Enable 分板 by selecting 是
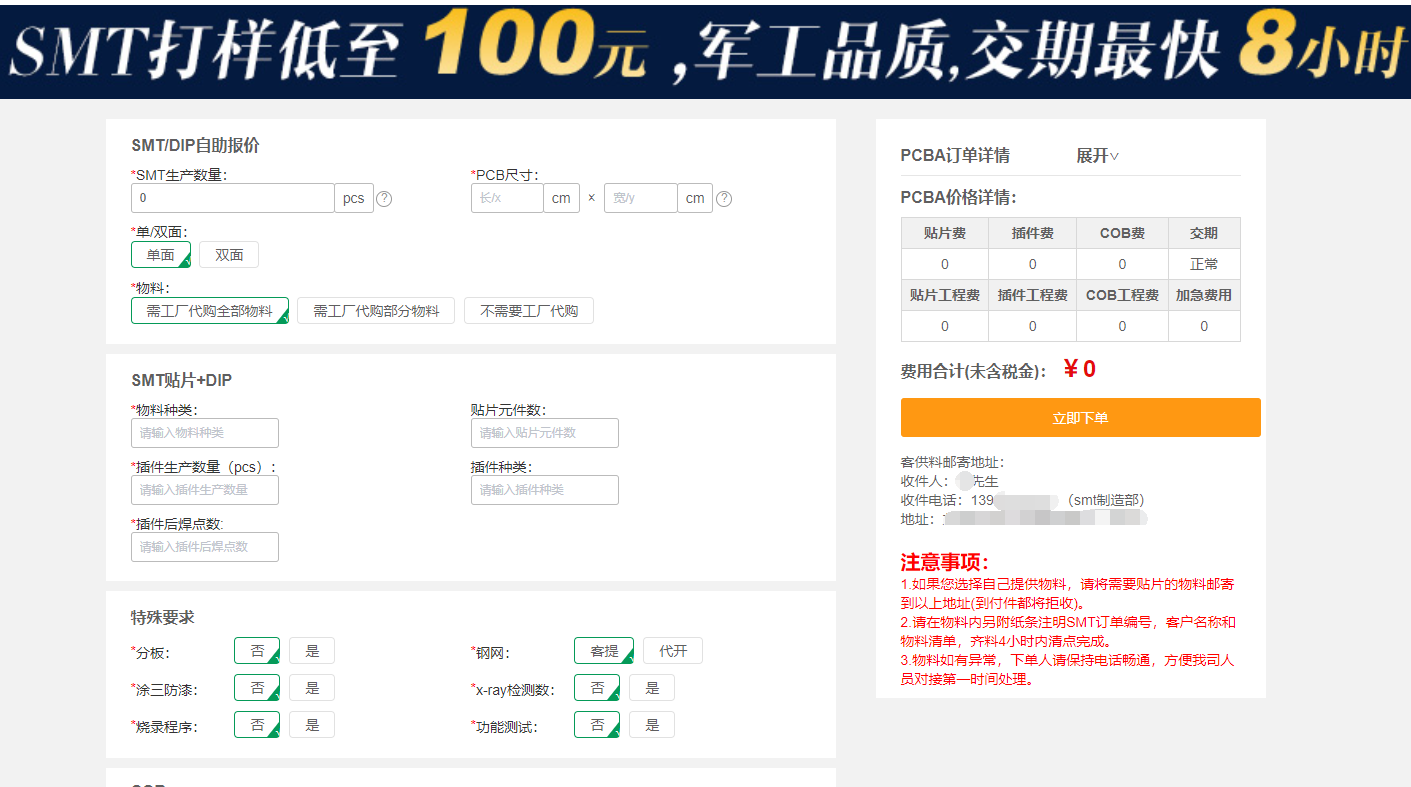The width and height of the screenshot is (1411, 787). (x=311, y=650)
